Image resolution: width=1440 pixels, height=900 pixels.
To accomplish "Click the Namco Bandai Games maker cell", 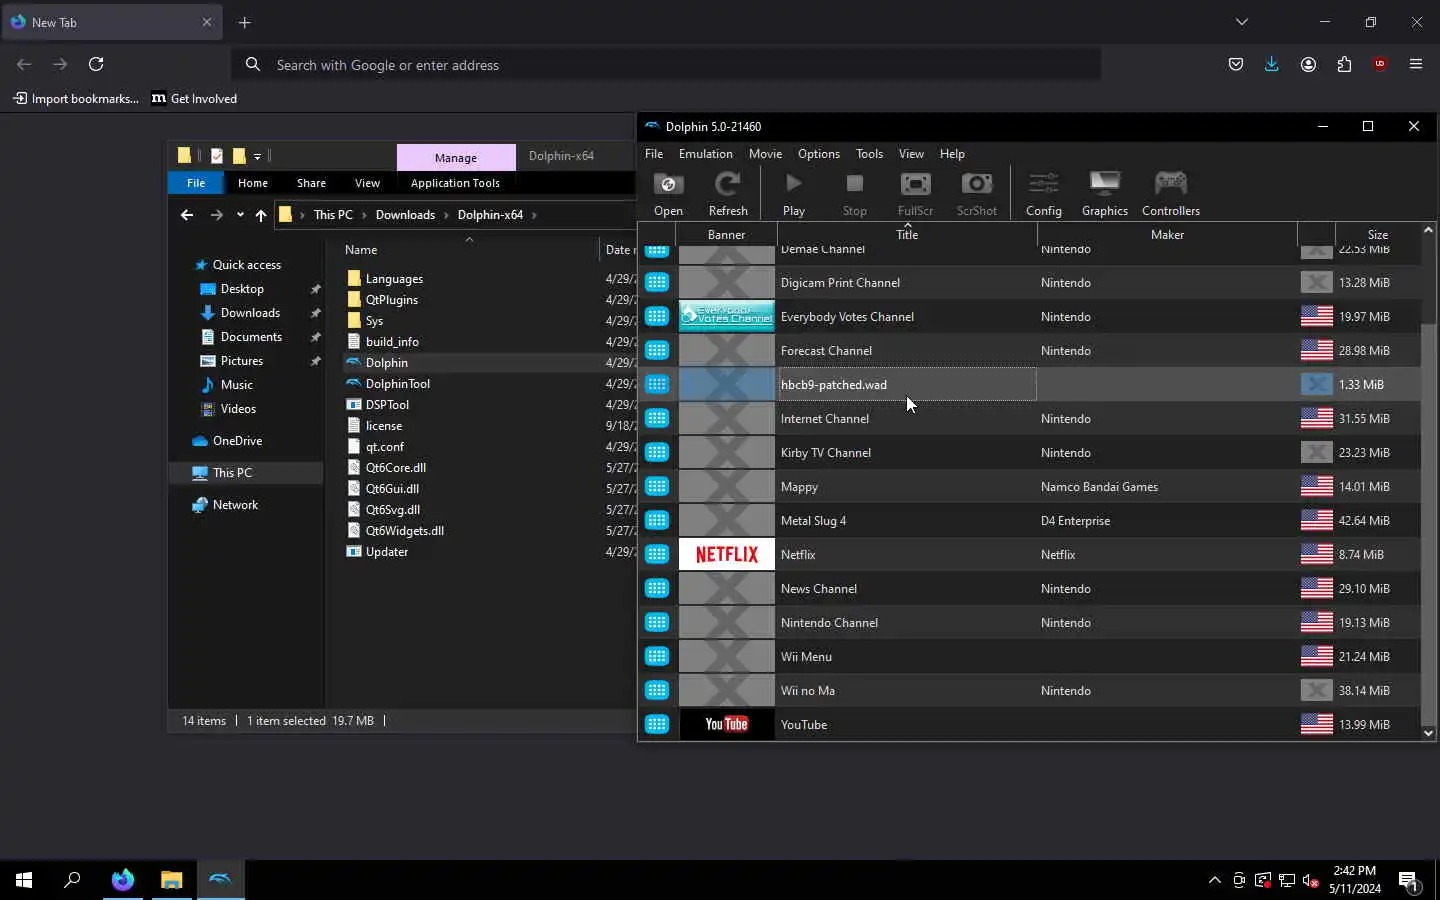I will tap(1099, 486).
